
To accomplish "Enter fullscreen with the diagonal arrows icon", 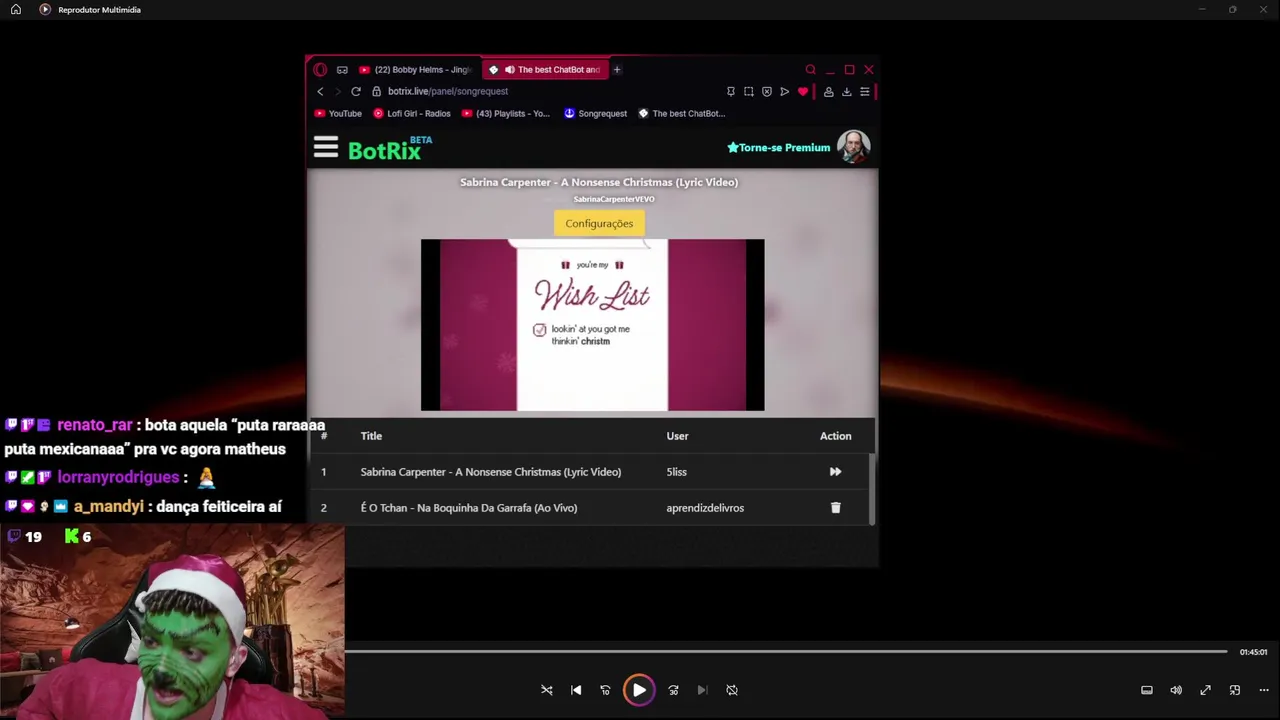I will [x=1205, y=690].
